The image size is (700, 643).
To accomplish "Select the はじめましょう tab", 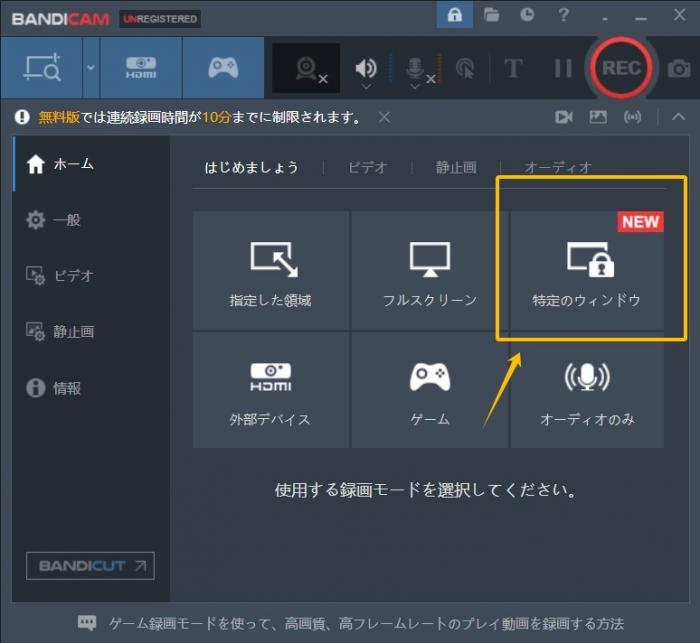I will [251, 167].
